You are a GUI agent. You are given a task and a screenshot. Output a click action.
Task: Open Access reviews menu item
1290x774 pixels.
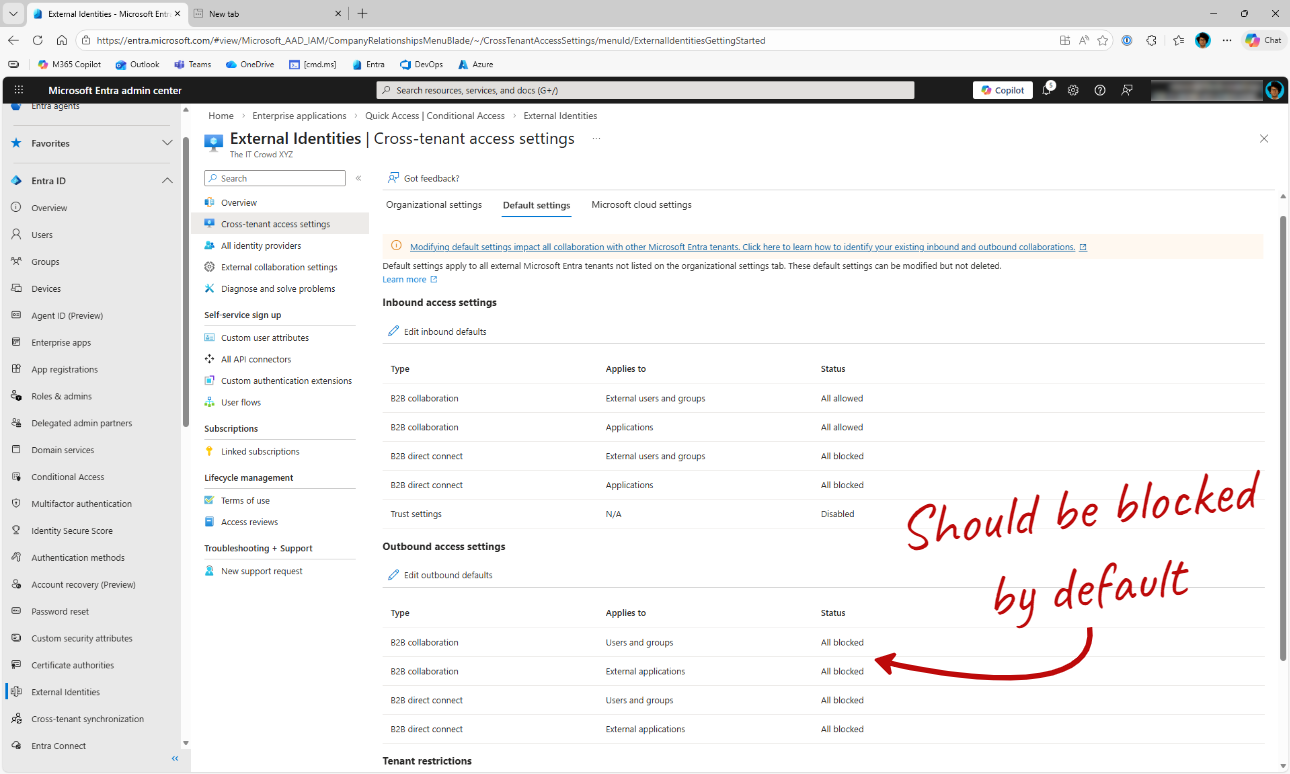coord(249,522)
